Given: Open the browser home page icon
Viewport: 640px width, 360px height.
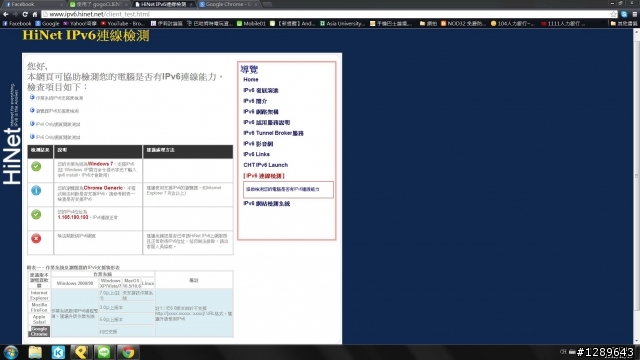Looking at the screenshot, I should point(35,14).
